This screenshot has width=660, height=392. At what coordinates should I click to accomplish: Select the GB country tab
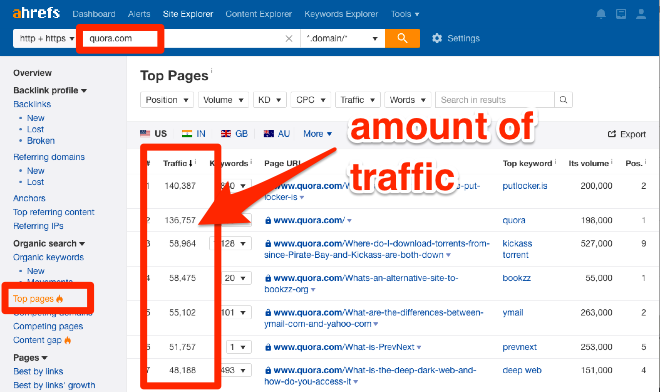tap(234, 134)
